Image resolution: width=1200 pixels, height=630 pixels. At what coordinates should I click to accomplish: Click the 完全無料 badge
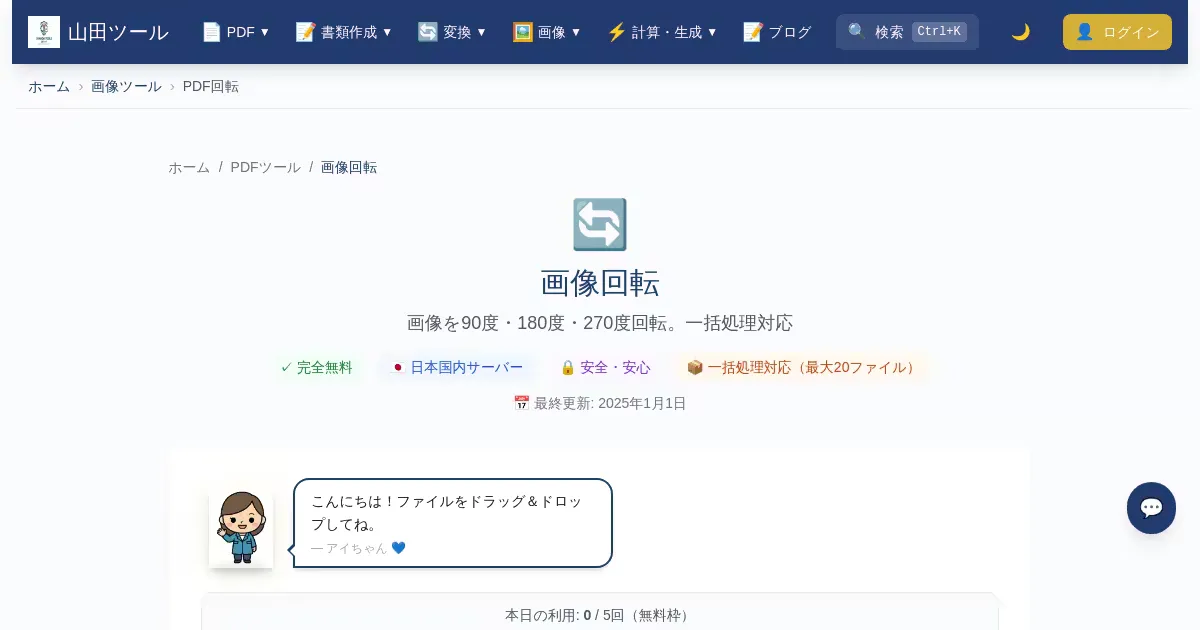point(316,367)
